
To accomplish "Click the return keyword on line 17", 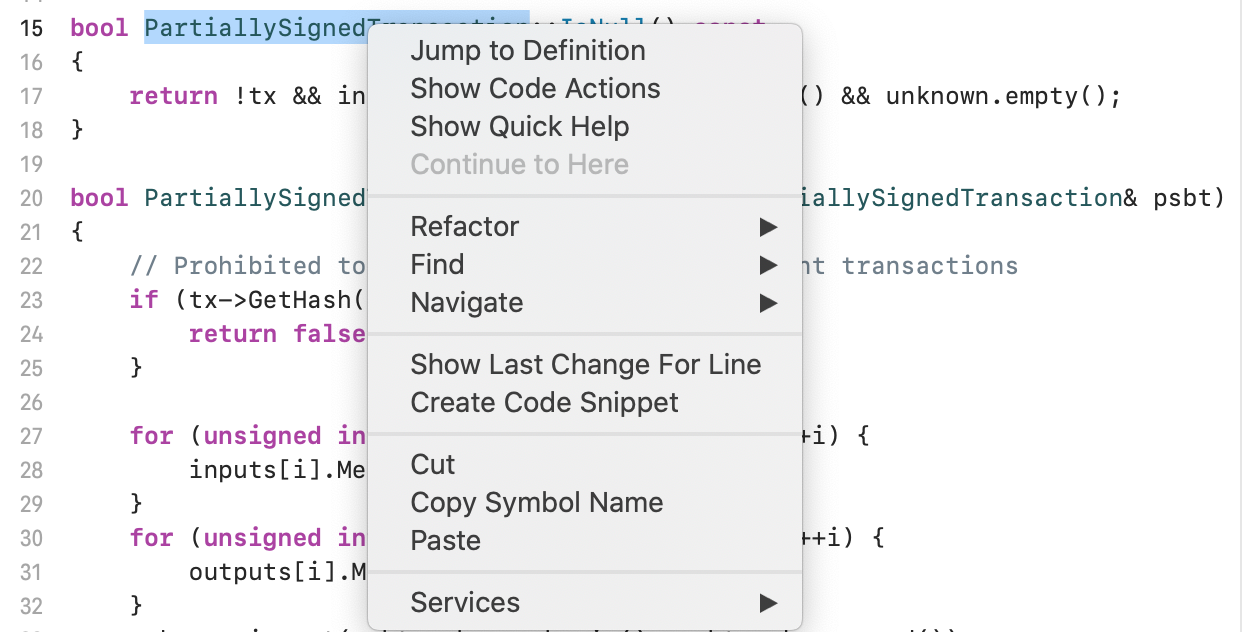I will coord(173,96).
